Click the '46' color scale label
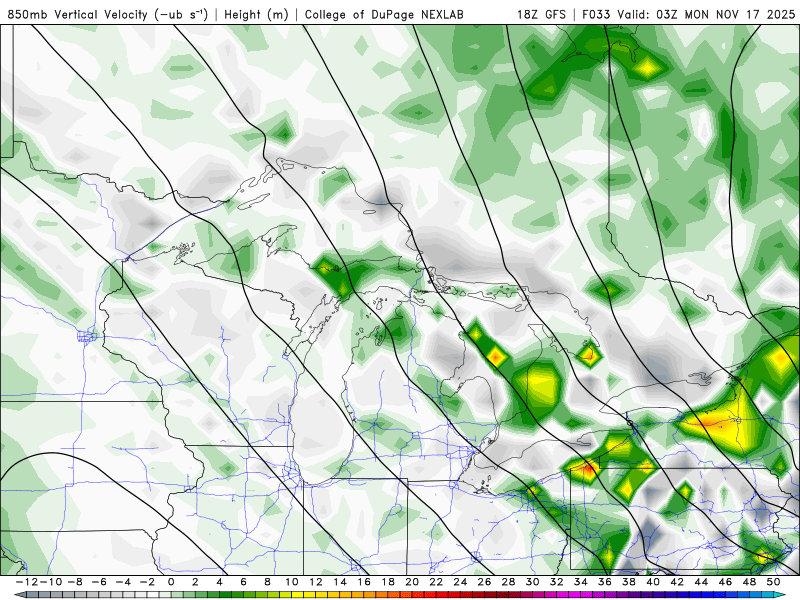 coord(725,582)
